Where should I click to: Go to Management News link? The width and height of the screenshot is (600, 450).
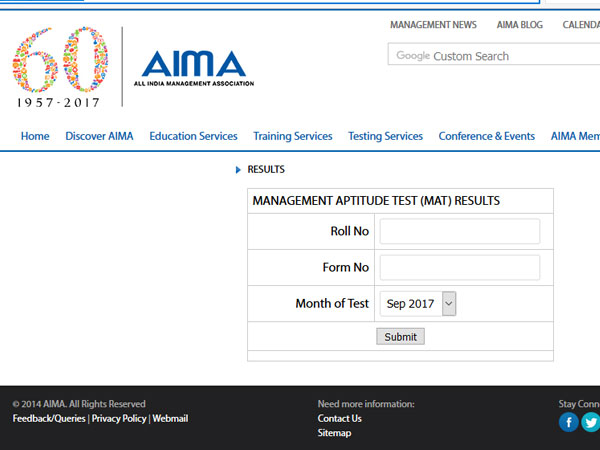433,25
